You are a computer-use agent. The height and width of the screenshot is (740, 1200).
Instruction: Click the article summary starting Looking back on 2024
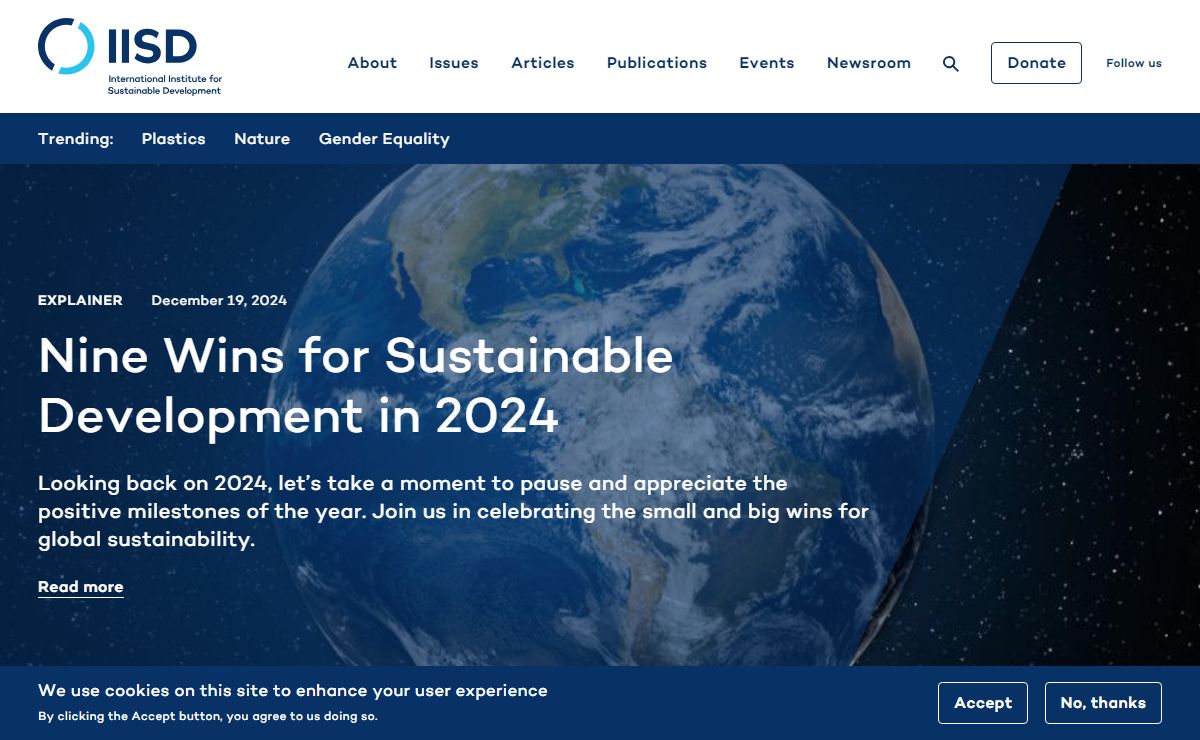(x=453, y=512)
